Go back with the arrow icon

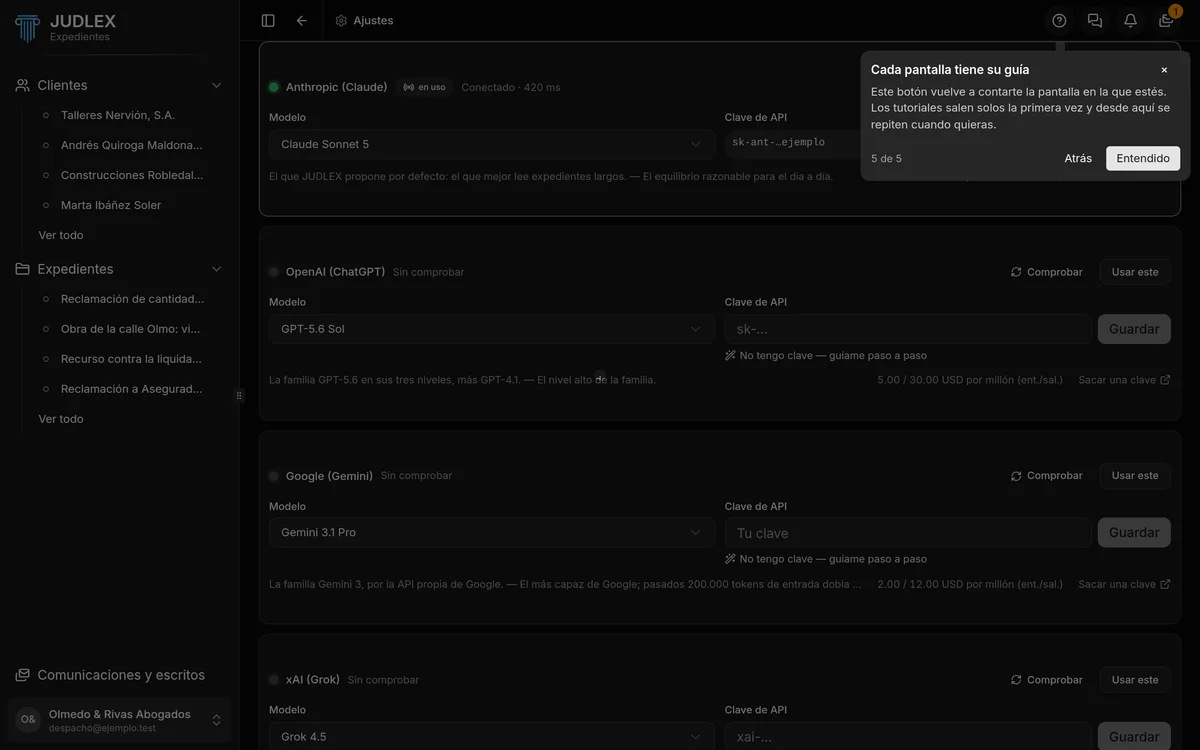302,20
